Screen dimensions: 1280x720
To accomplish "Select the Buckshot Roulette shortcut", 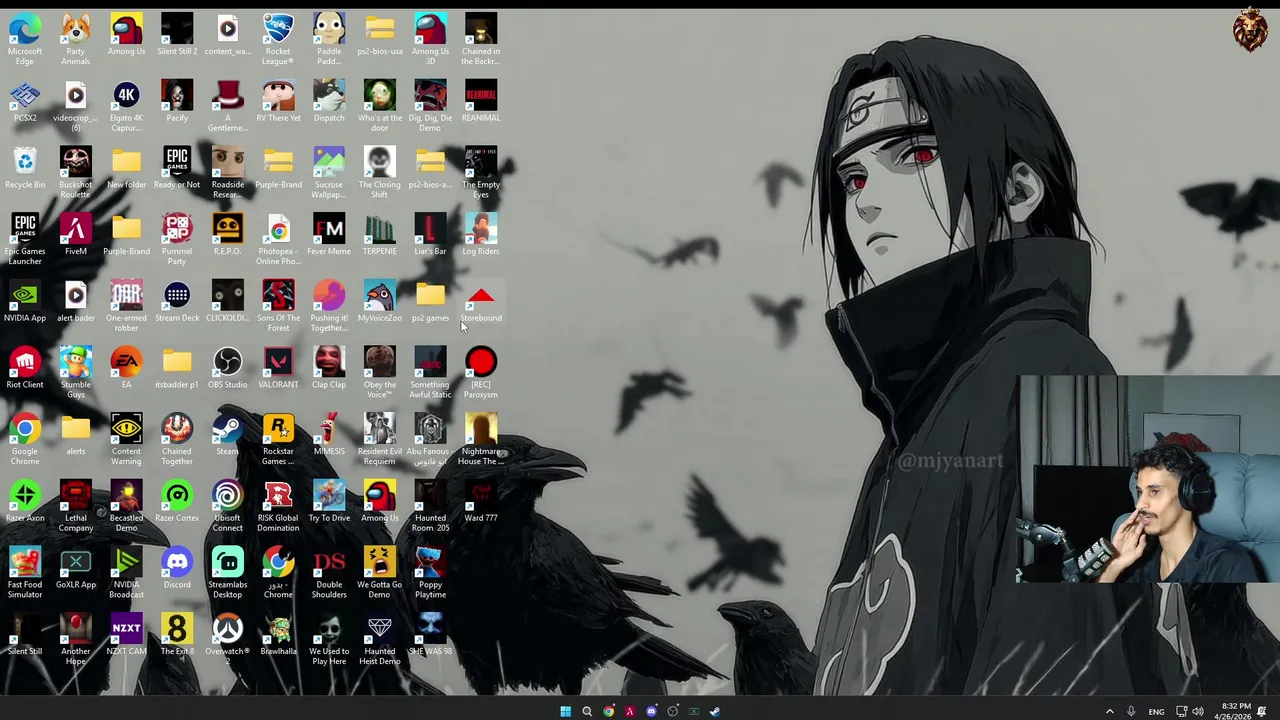I will pos(76,172).
